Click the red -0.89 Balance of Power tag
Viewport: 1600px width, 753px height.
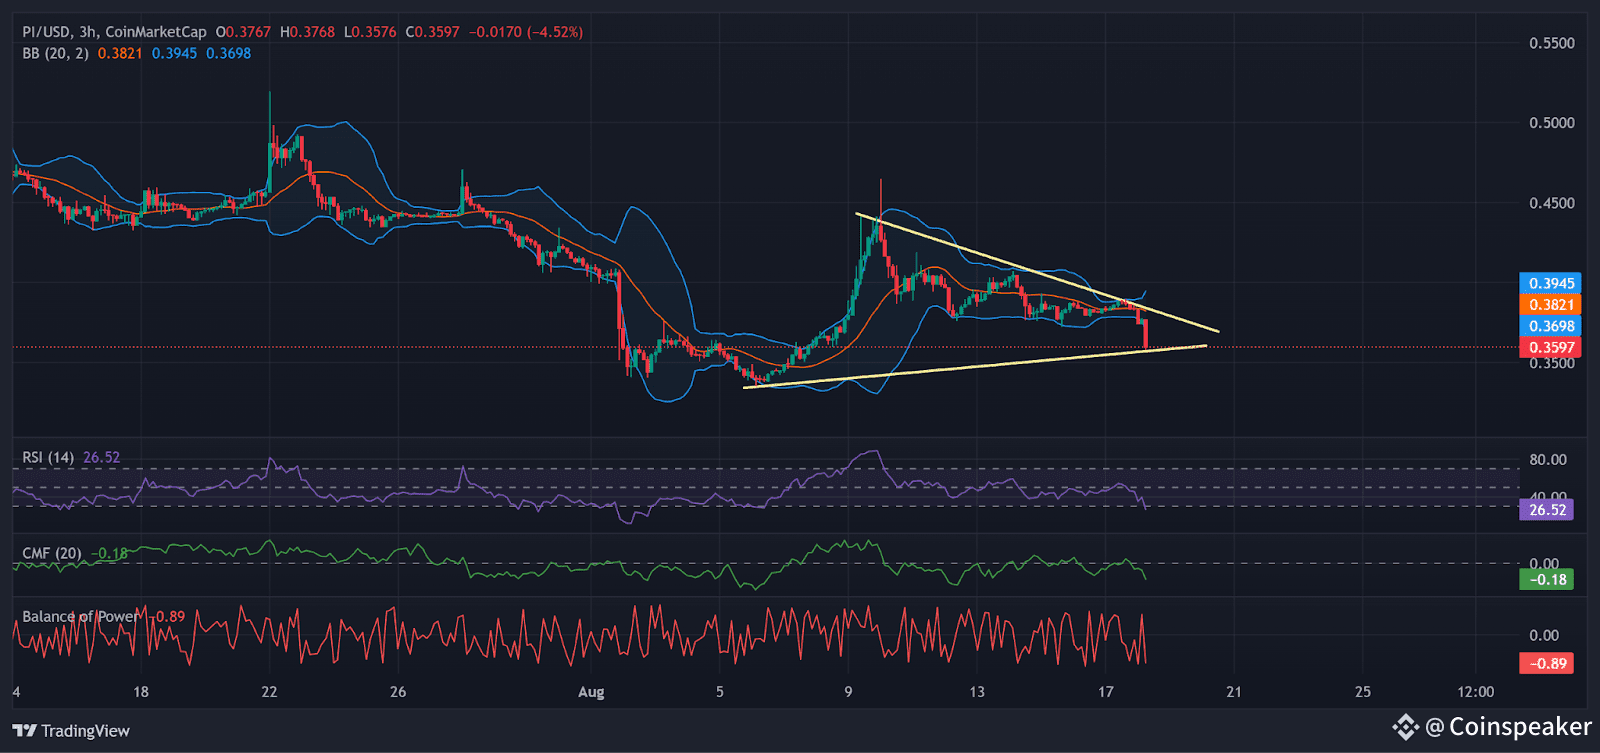point(1546,664)
